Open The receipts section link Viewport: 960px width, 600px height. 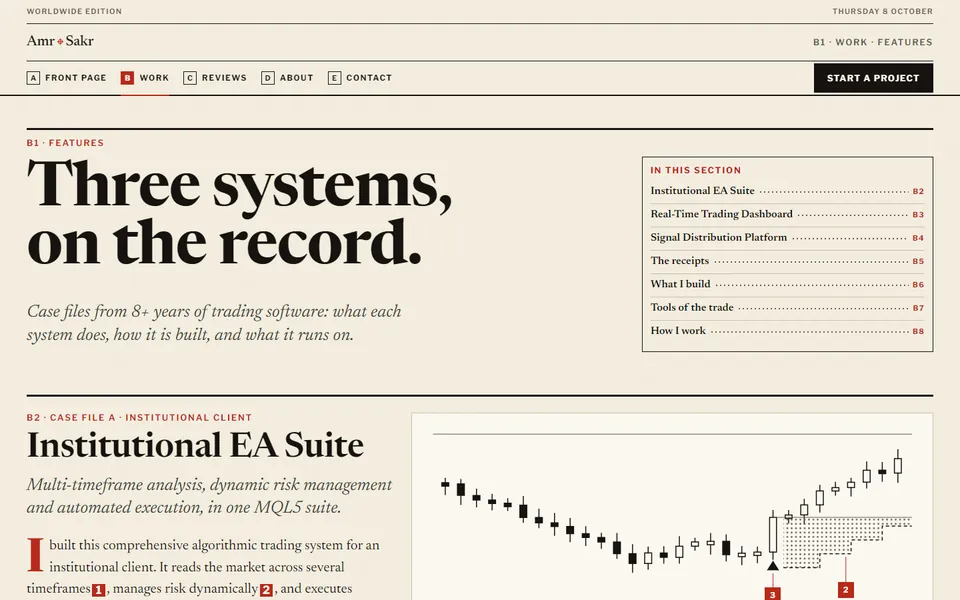[x=787, y=261]
